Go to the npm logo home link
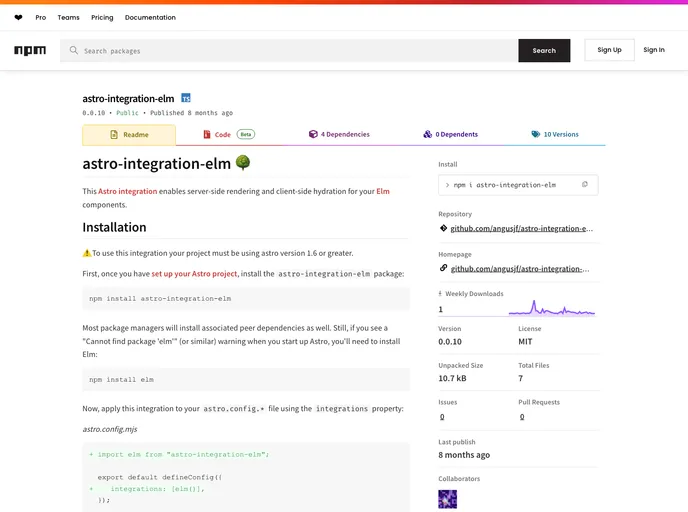The width and height of the screenshot is (688, 512). (30, 50)
